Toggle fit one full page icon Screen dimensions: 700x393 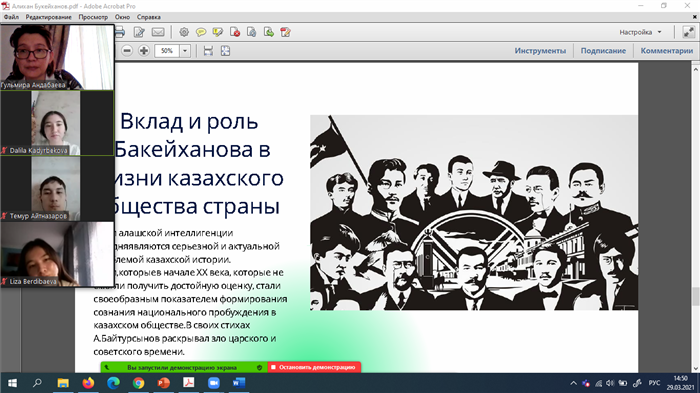coord(225,51)
